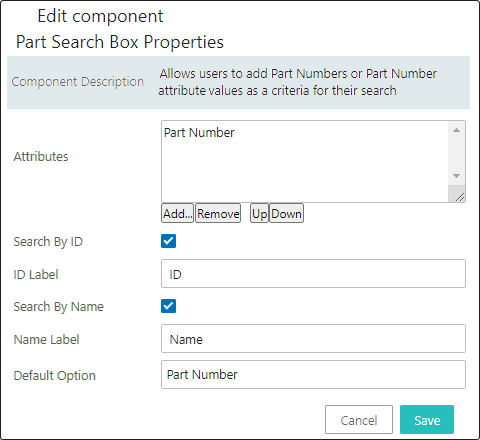Click the Edit component title

pyautogui.click(x=100, y=16)
